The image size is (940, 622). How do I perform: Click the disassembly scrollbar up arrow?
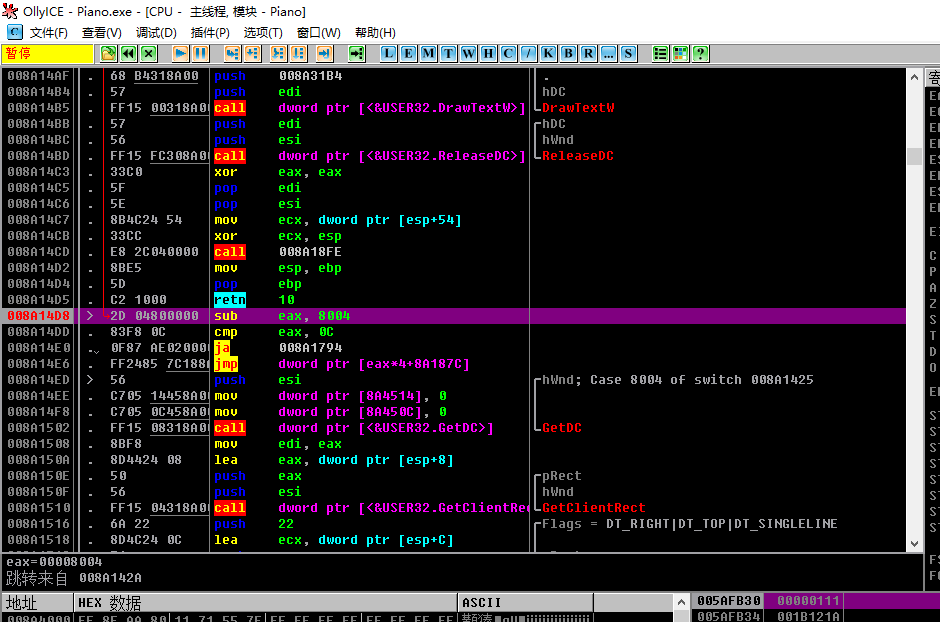click(x=914, y=77)
